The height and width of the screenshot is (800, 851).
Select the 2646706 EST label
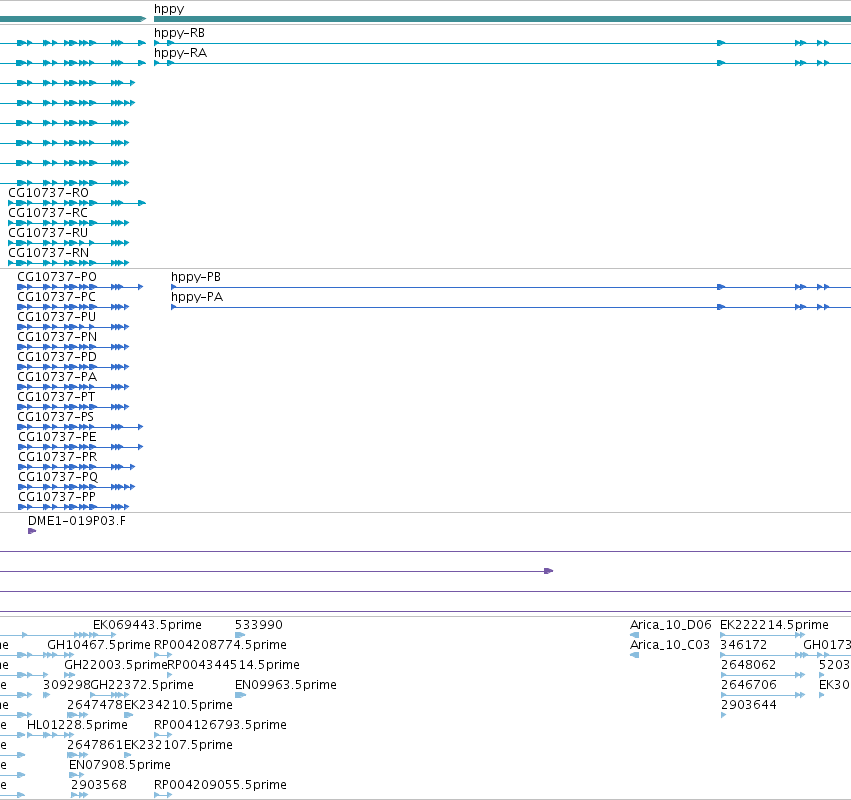point(748,685)
